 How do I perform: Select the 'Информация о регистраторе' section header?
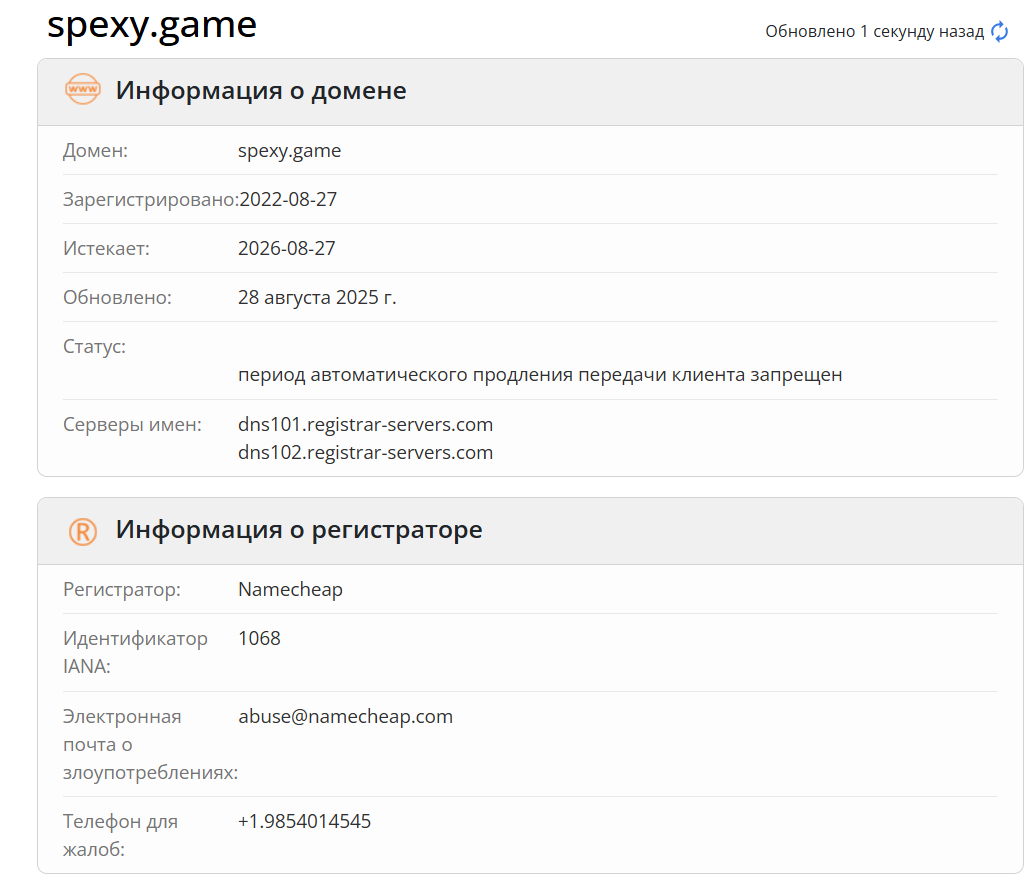click(299, 530)
